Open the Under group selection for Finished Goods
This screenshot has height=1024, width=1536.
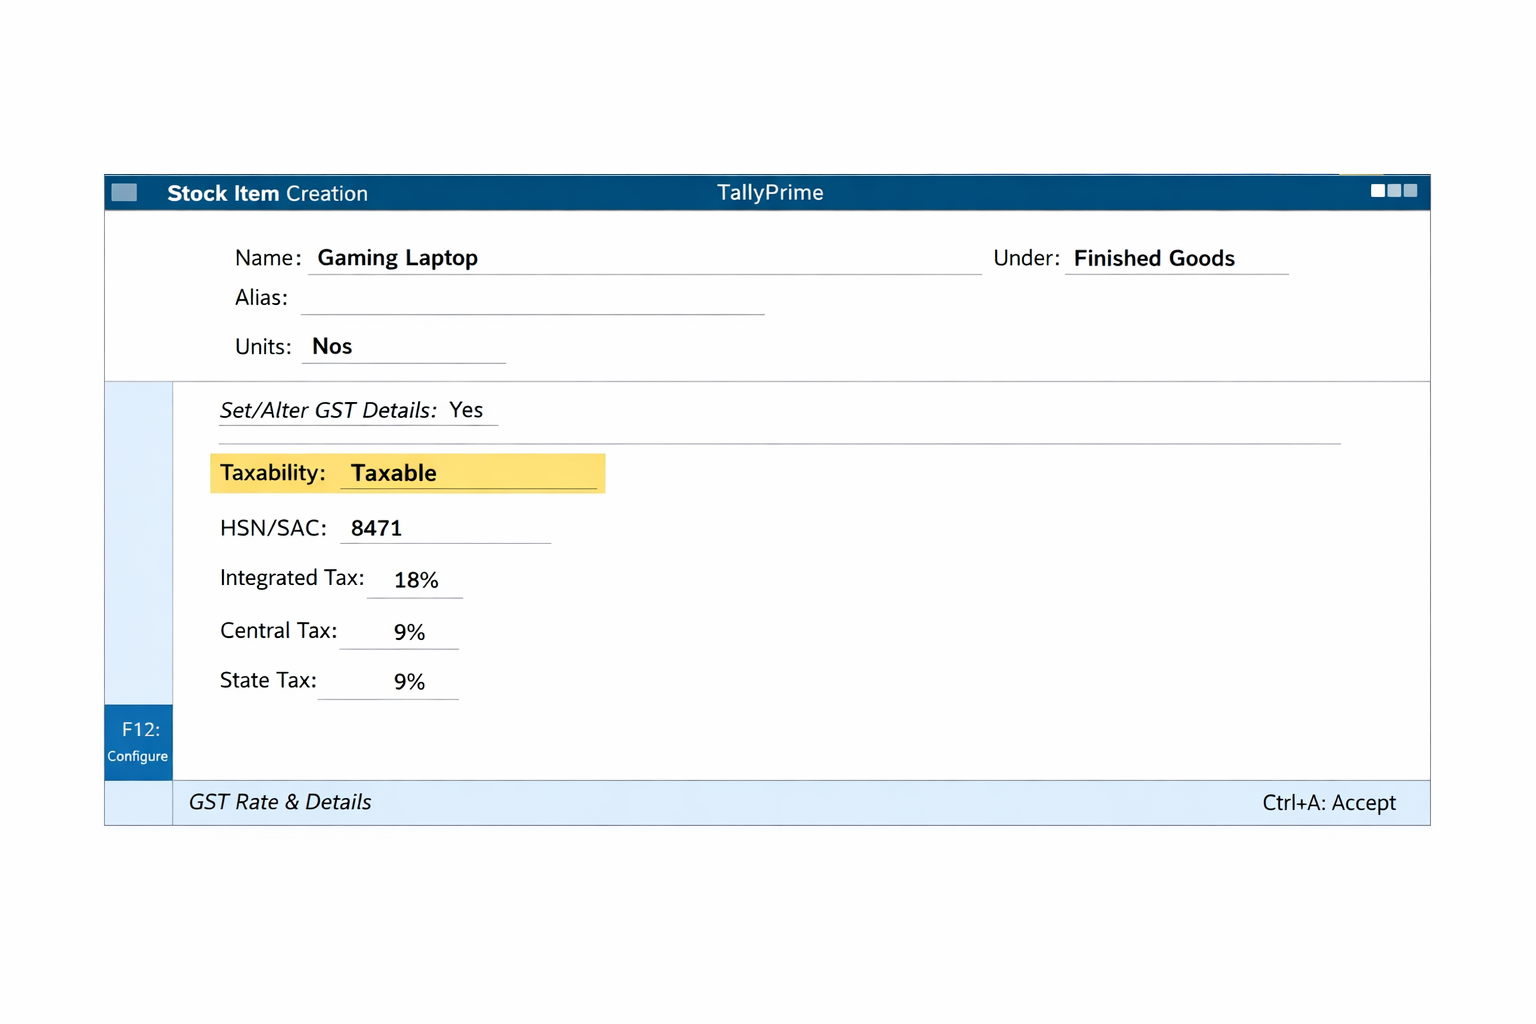(x=1153, y=258)
